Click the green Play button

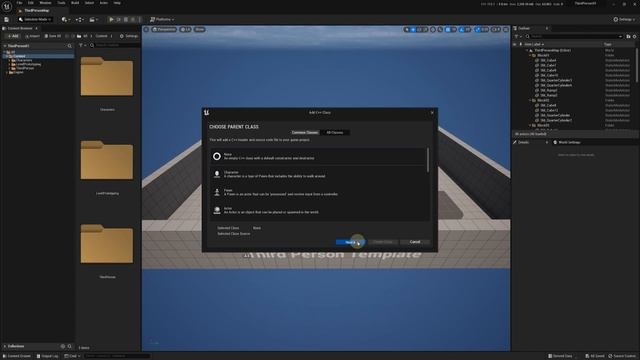pos(111,20)
